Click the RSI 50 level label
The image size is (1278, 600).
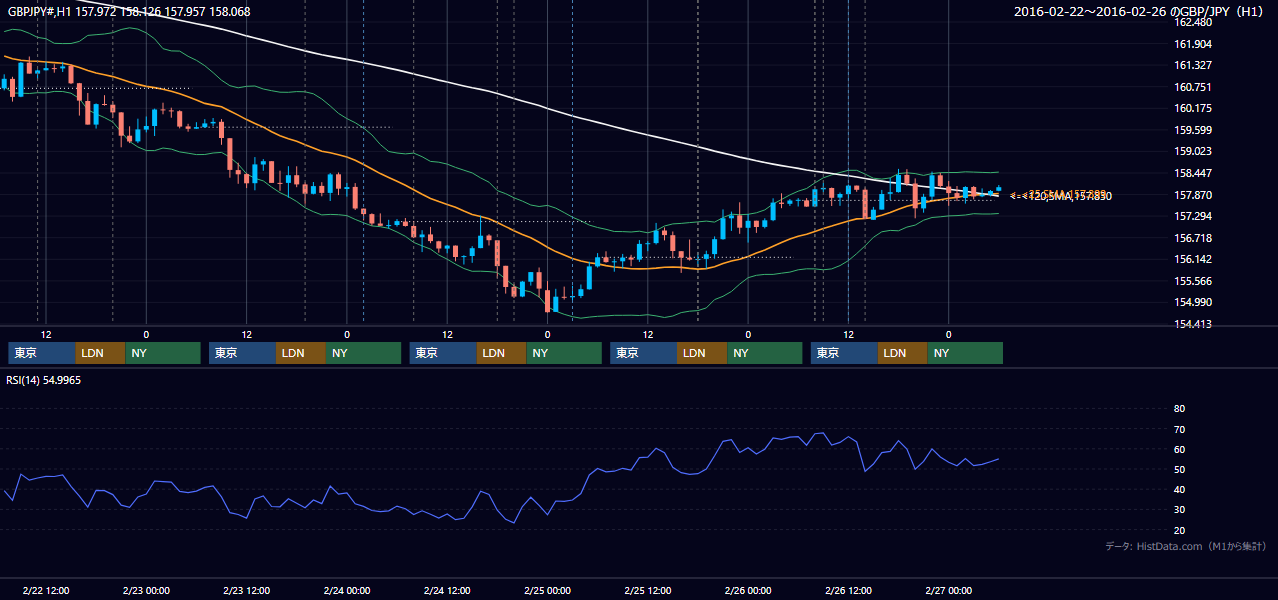tap(1179, 469)
